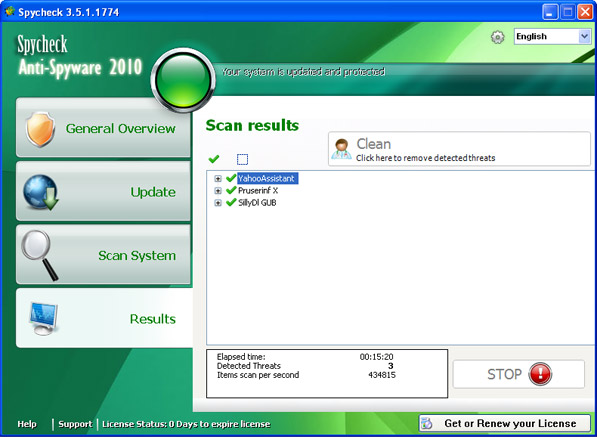Click the Clean button to remove threats

(x=459, y=149)
